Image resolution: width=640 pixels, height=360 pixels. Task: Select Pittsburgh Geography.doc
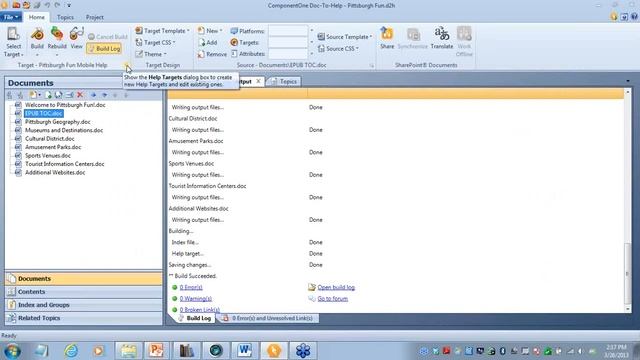[58, 122]
